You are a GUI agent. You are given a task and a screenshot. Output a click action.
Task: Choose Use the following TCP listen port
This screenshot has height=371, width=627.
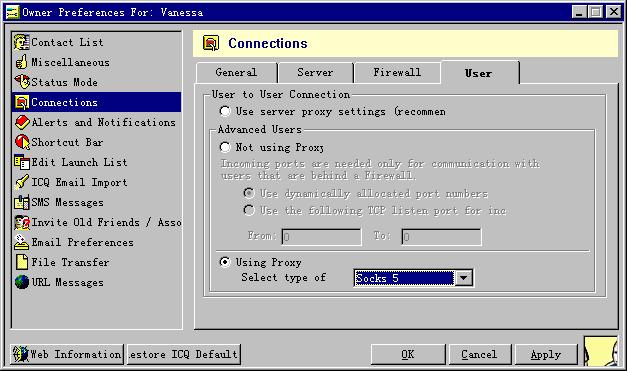coord(249,210)
